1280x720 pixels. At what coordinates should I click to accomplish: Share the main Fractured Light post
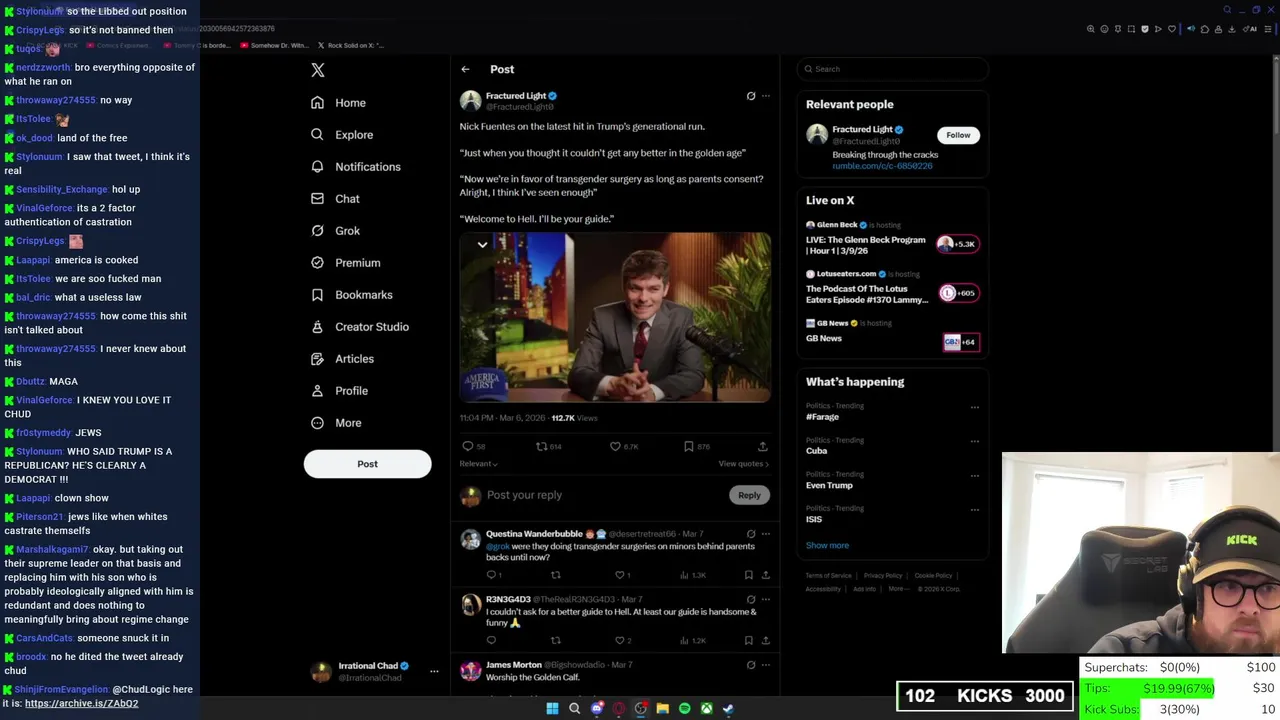click(762, 447)
